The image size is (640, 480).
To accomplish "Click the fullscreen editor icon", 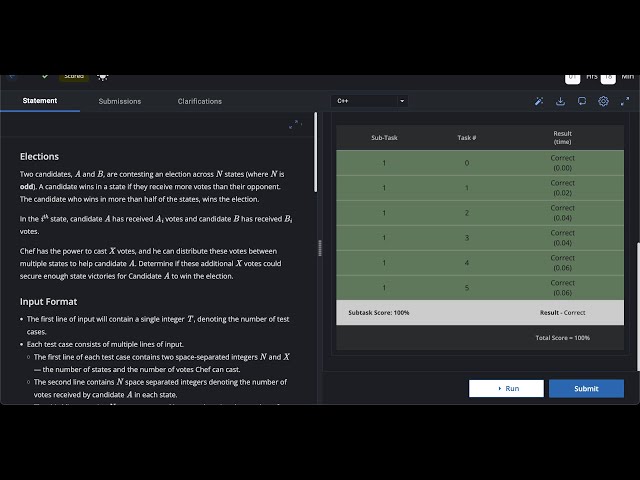I will (x=625, y=101).
